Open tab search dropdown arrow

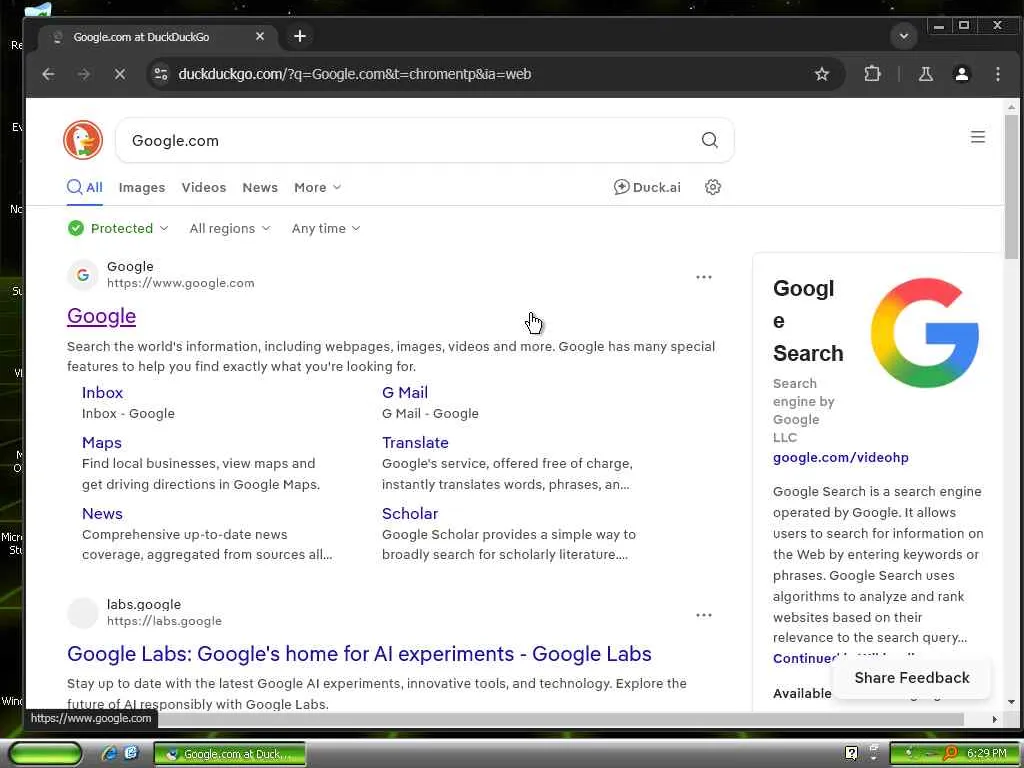904,36
